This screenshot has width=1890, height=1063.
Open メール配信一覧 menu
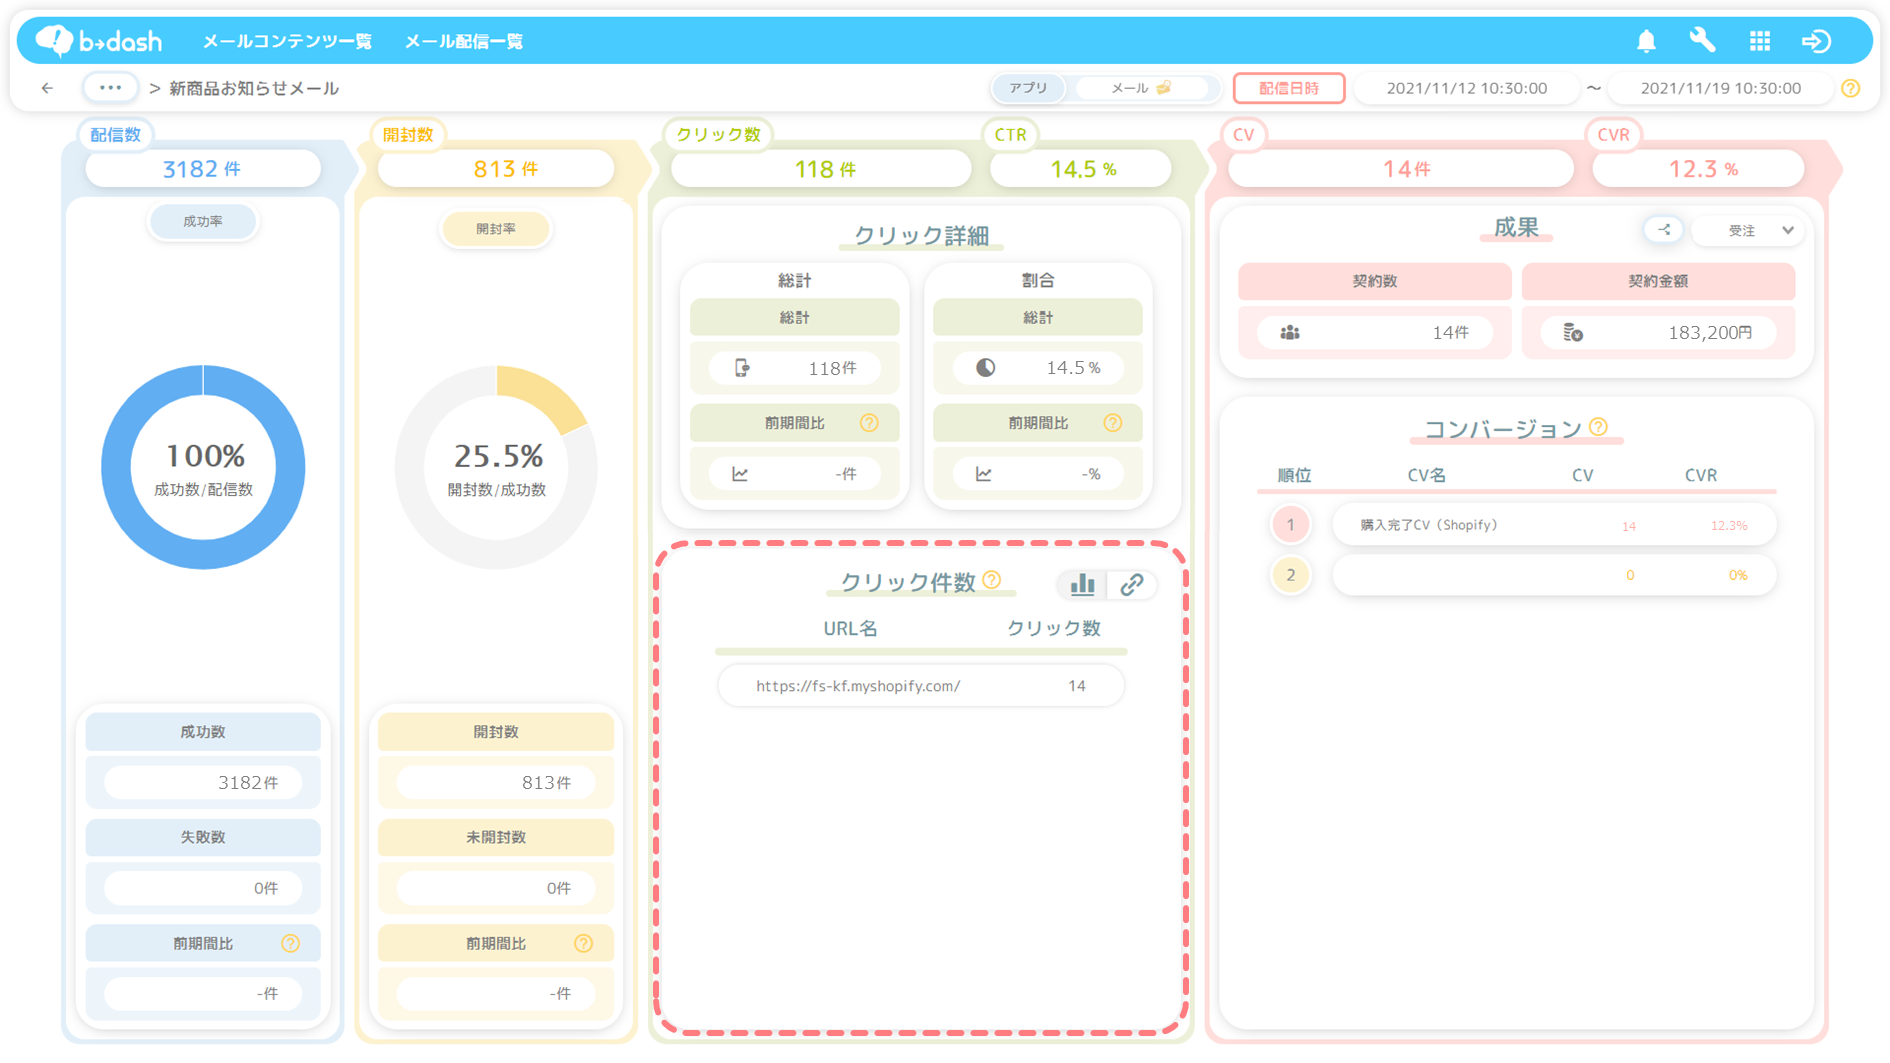pyautogui.click(x=463, y=41)
